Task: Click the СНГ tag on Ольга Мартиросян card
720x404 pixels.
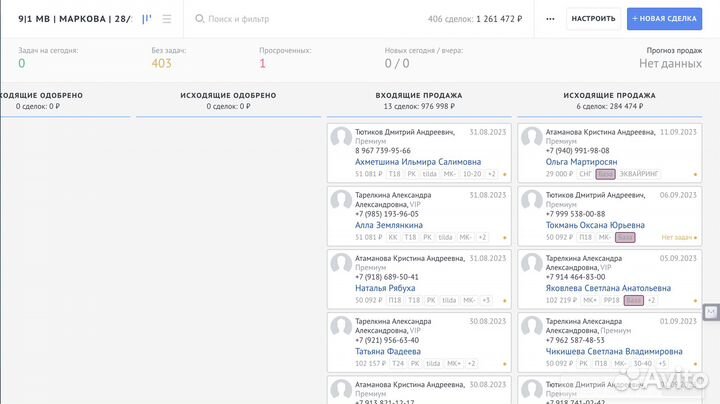Action: [x=585, y=174]
